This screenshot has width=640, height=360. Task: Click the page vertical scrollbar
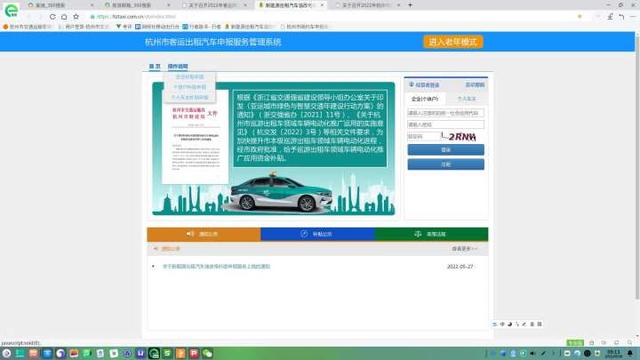point(637,167)
